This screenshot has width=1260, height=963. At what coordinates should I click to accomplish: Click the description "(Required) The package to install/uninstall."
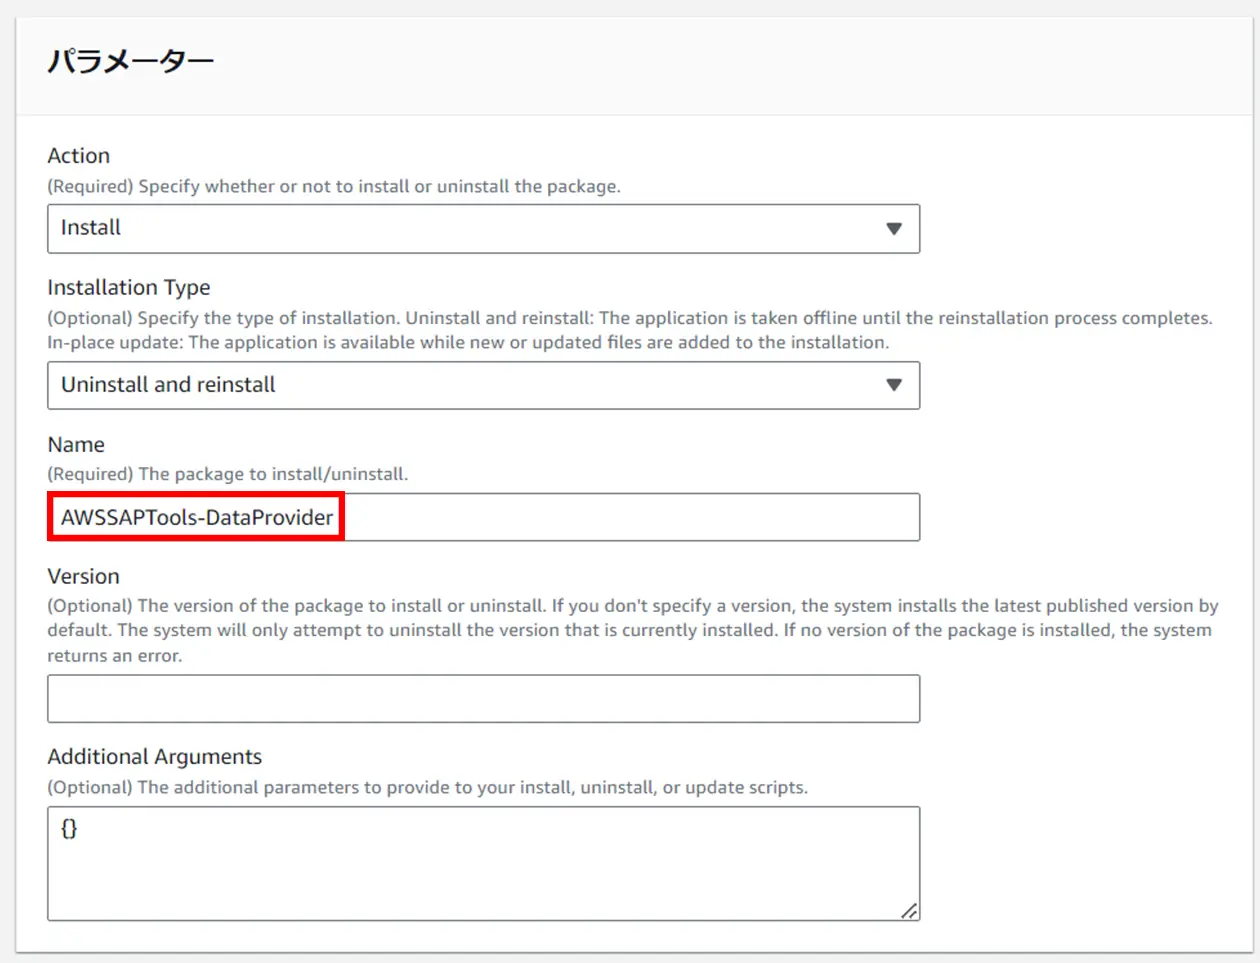pos(228,474)
